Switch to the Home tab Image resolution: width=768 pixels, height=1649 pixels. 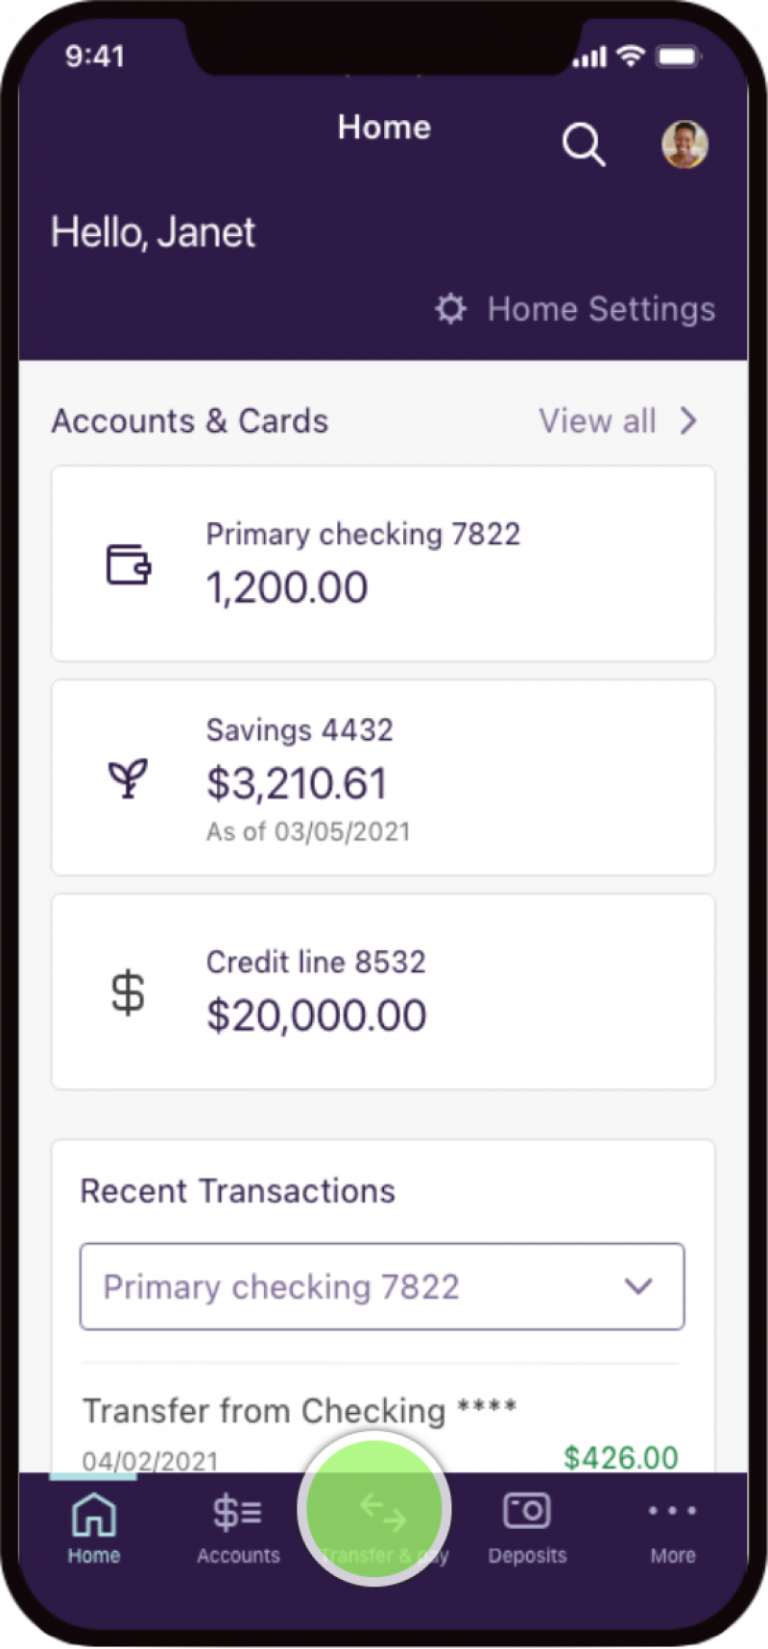(93, 1524)
